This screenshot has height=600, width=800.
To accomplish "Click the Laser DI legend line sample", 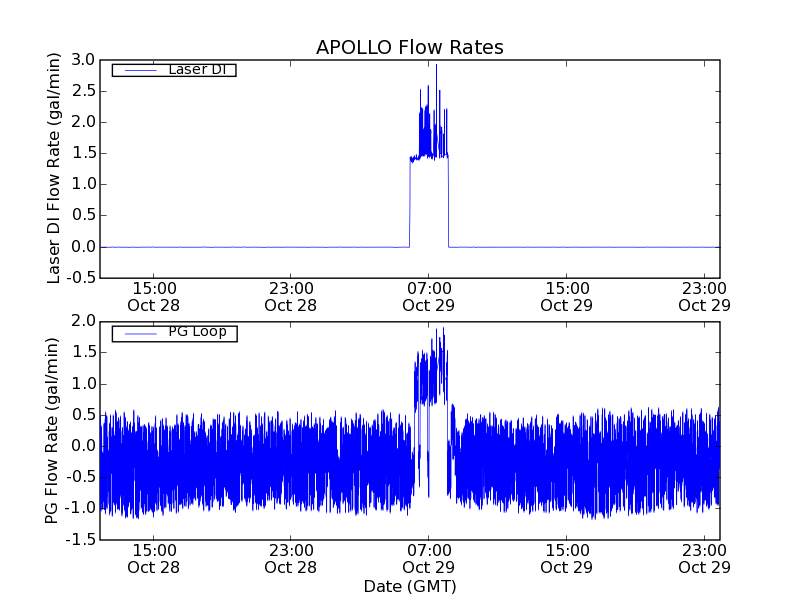I will point(140,70).
